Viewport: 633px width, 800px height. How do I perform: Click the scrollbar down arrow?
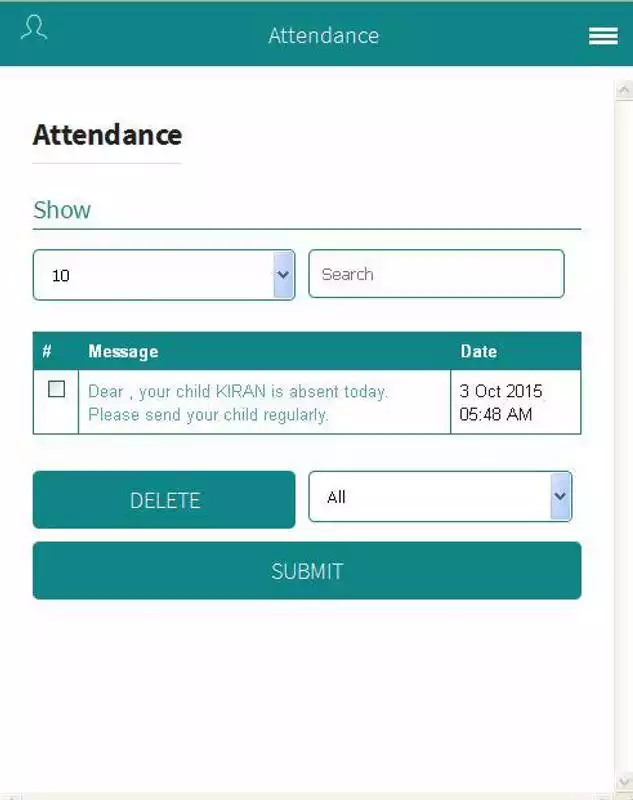624,782
